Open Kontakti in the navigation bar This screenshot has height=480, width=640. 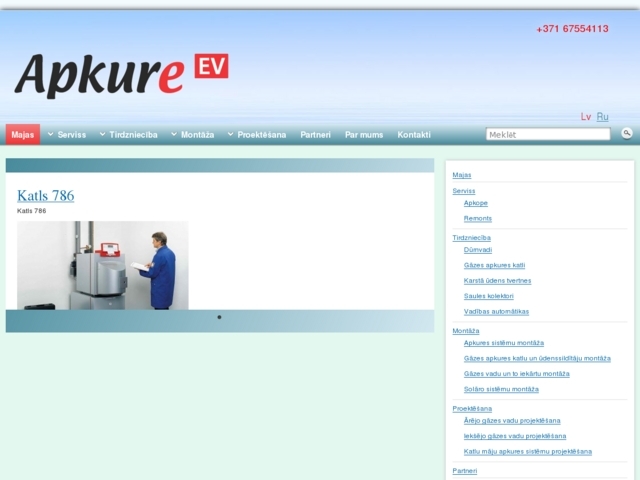414,135
